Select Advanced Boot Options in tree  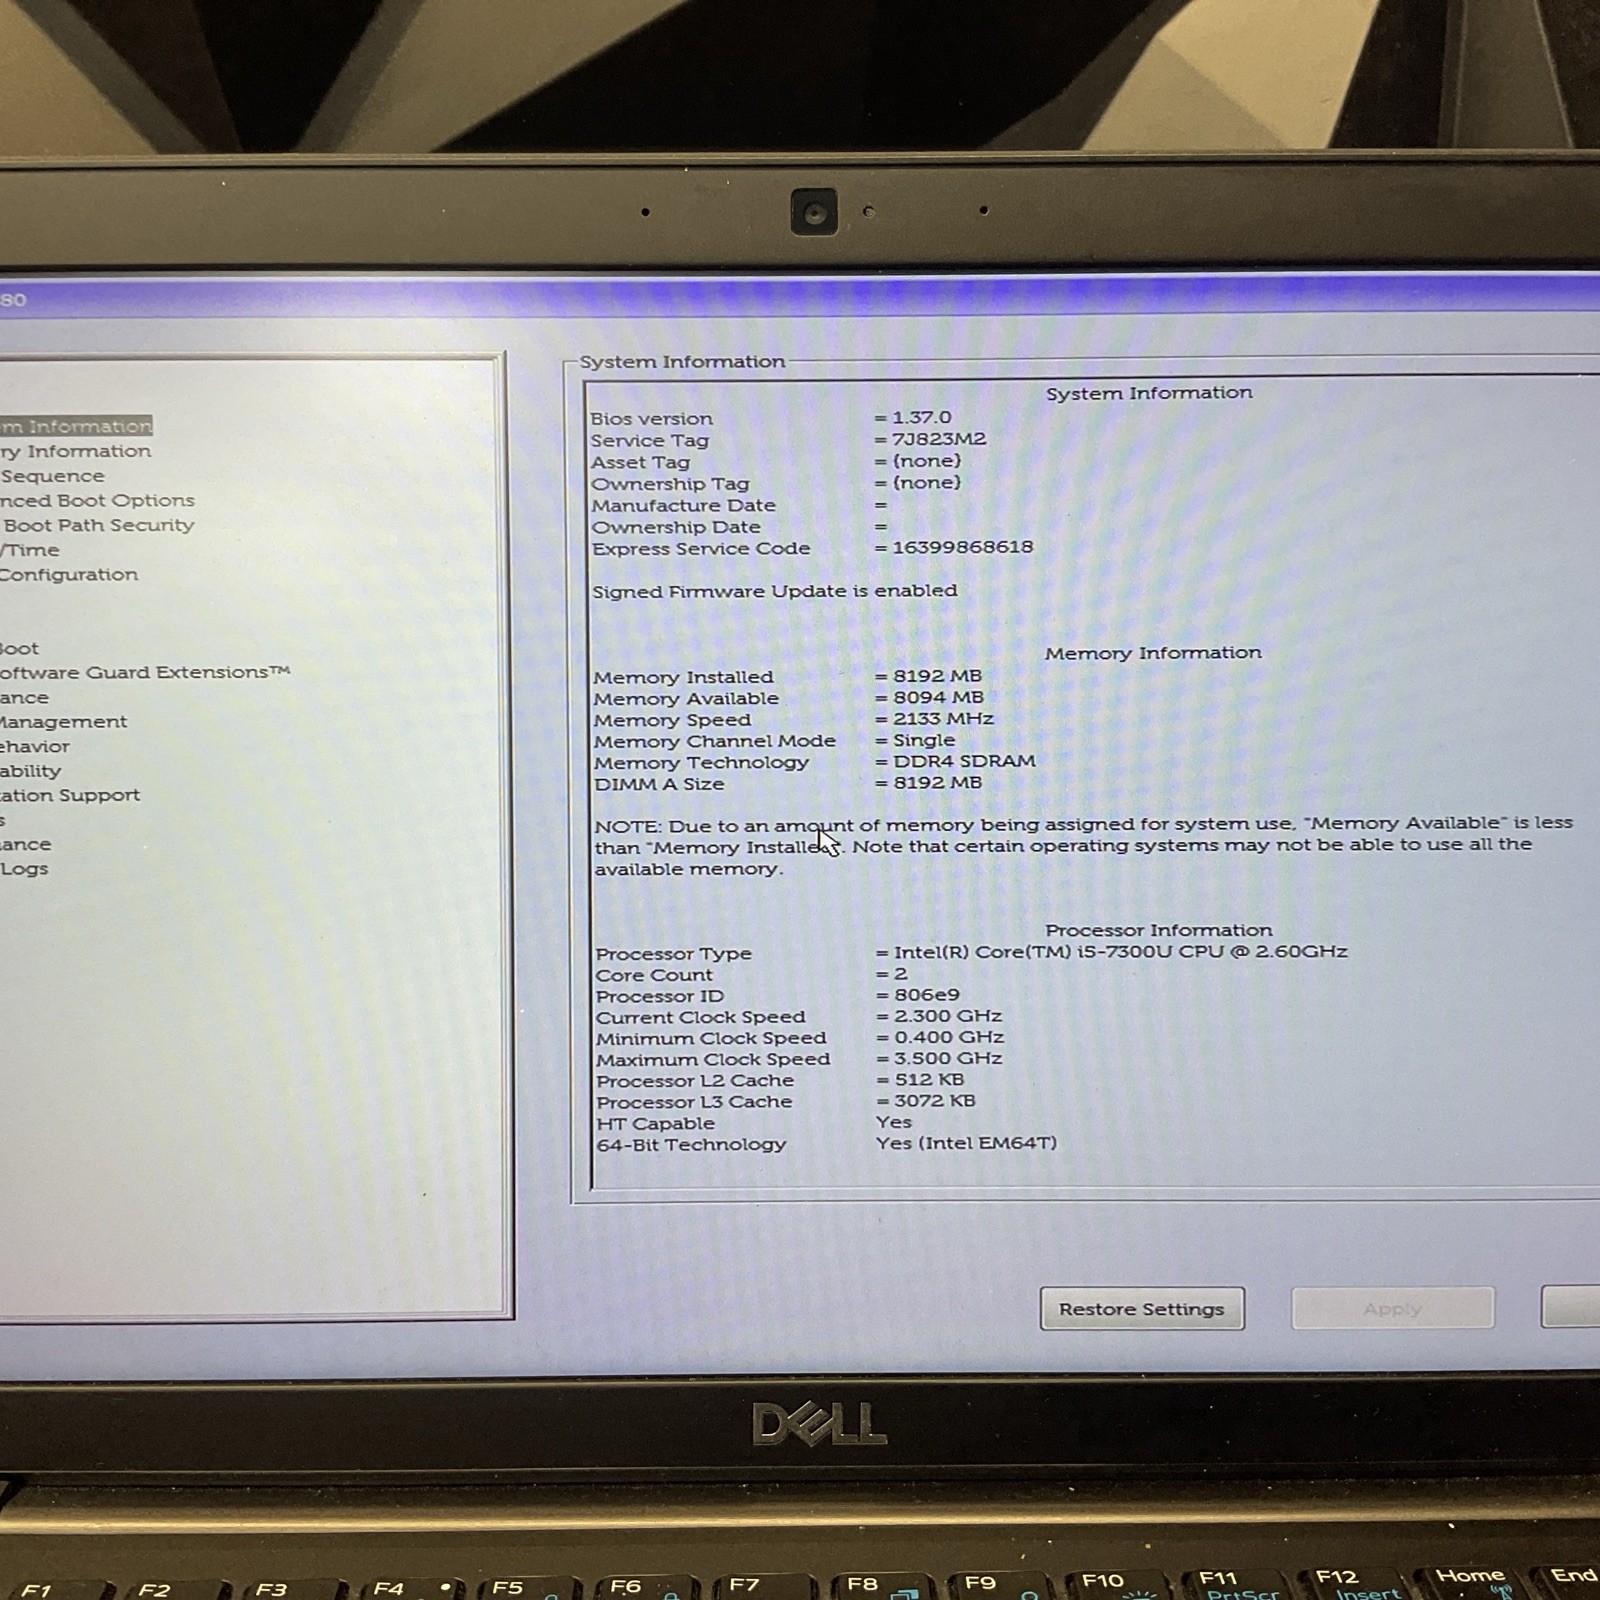[x=97, y=500]
